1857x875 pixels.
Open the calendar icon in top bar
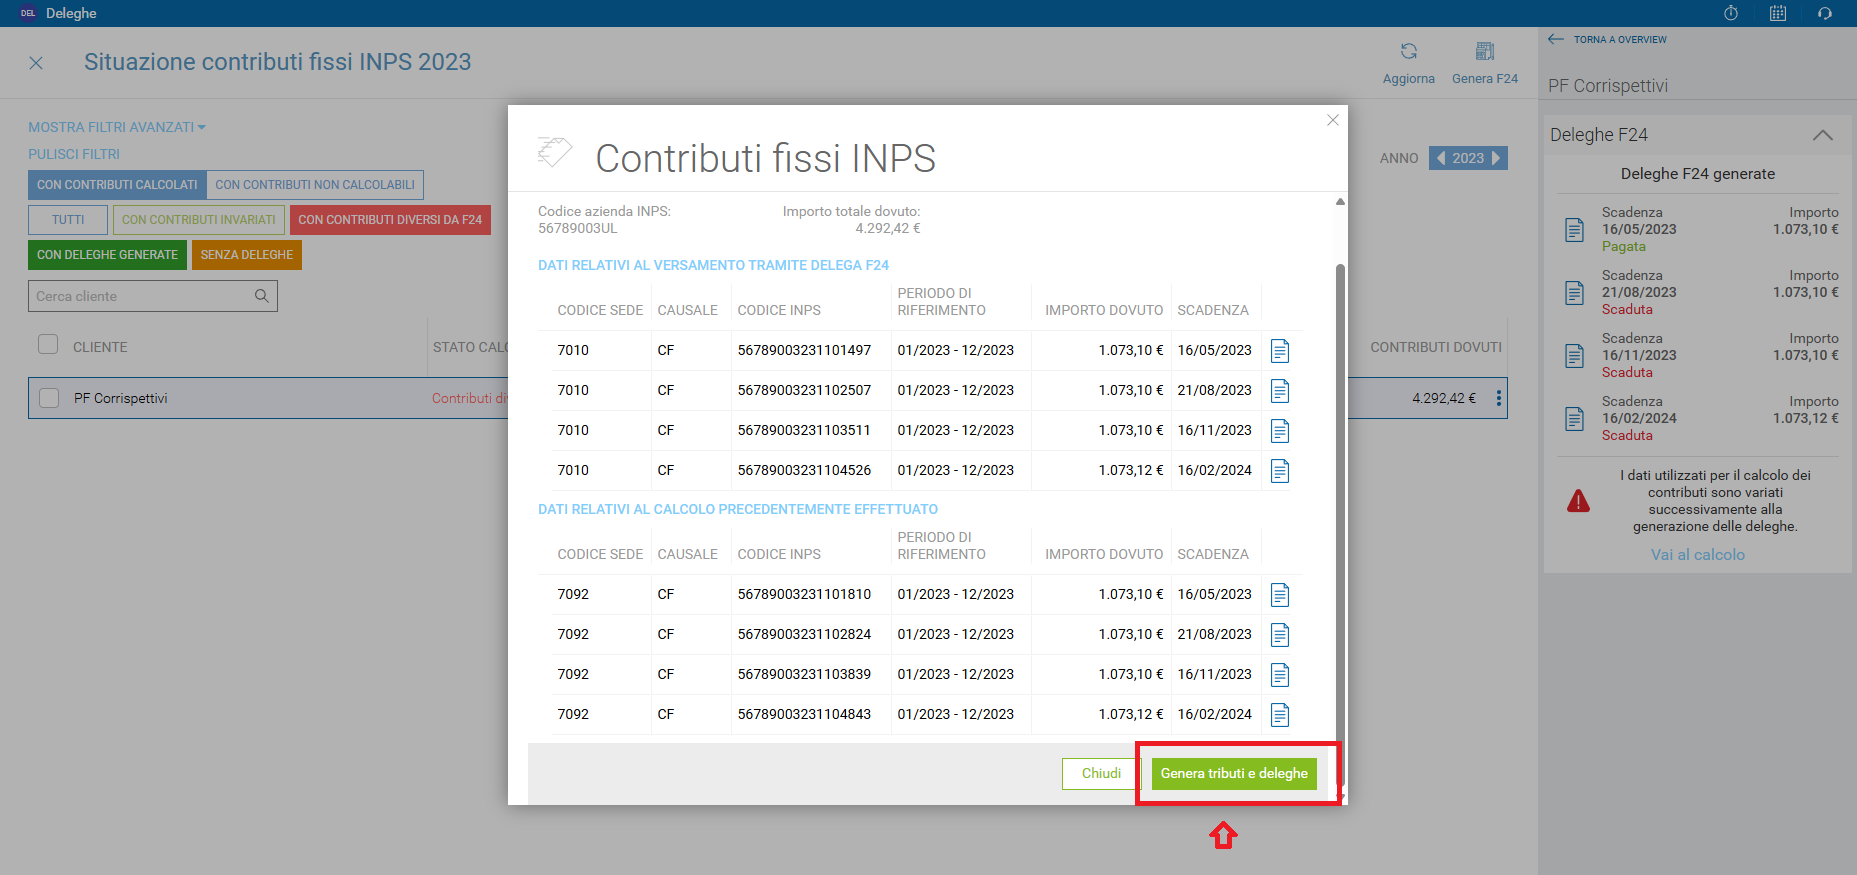click(x=1778, y=13)
